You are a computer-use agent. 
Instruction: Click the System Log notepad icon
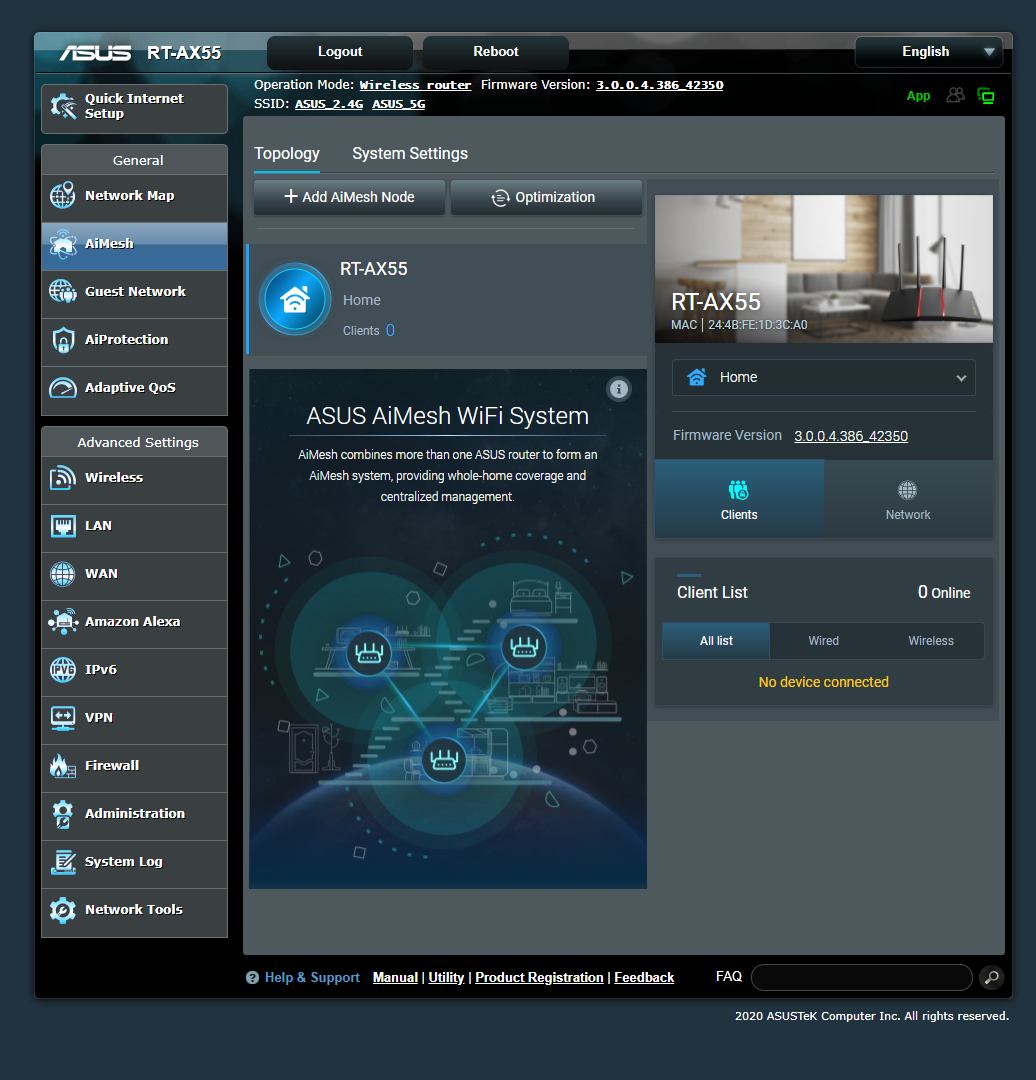click(x=63, y=862)
